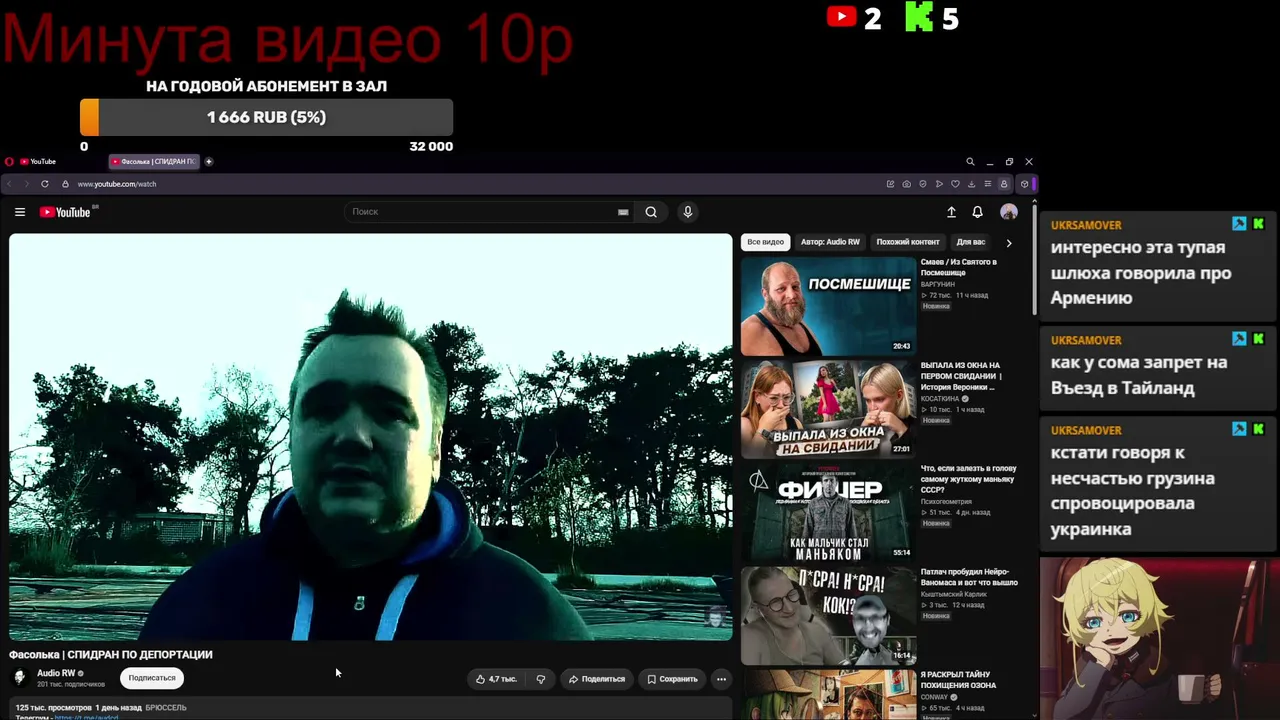Open the YouTube notifications bell
The width and height of the screenshot is (1280, 720).
point(977,212)
